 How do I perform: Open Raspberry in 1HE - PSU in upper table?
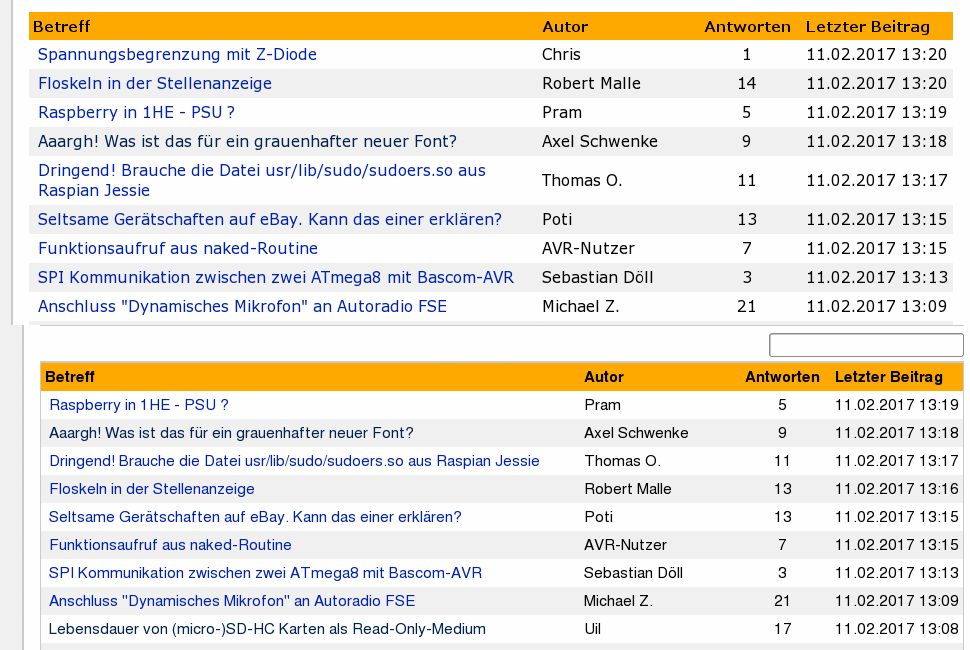click(136, 112)
